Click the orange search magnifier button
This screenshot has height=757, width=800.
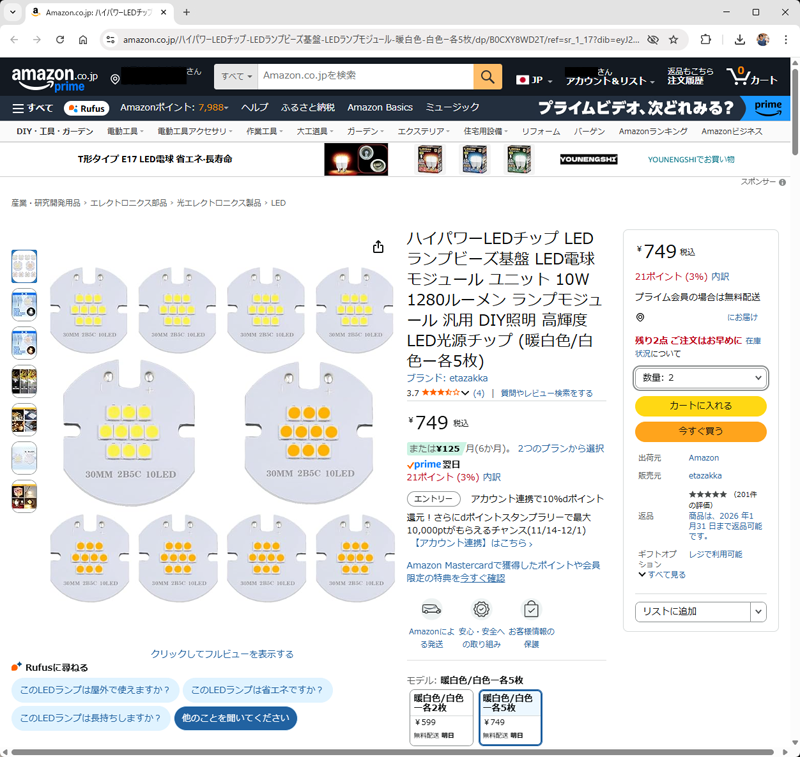click(487, 77)
